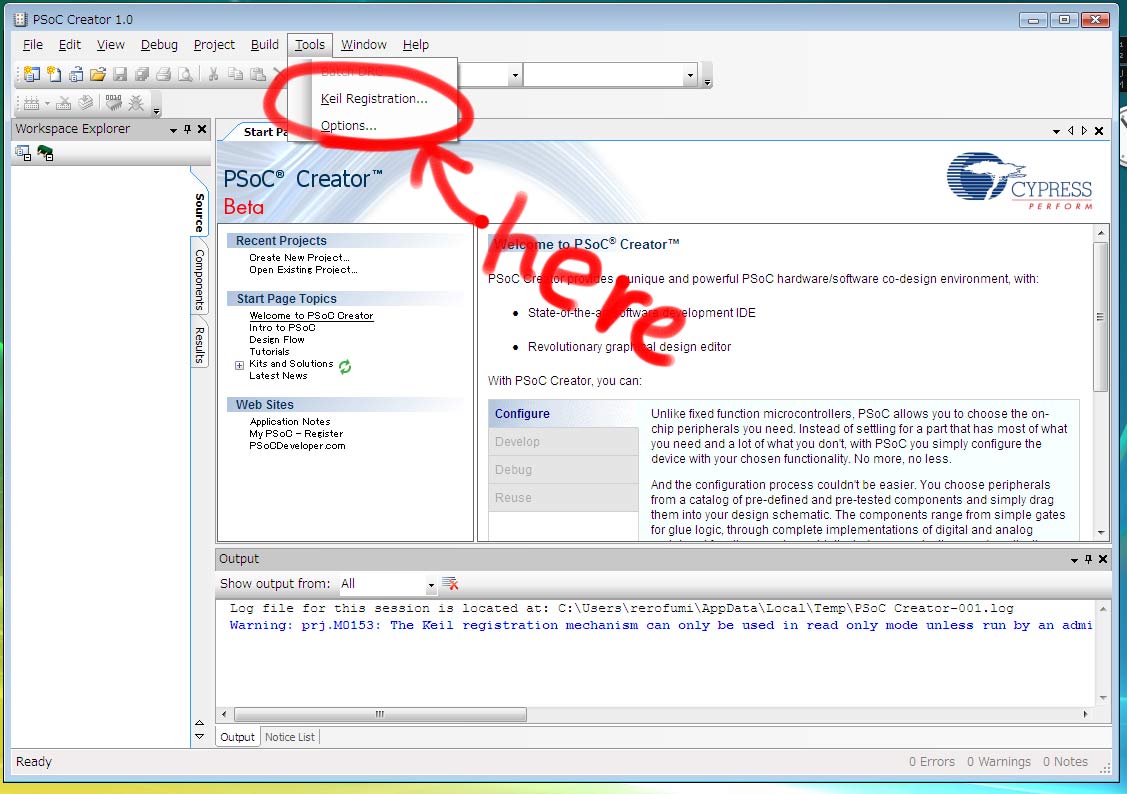The image size is (1127, 794).
Task: Click the collapse-all icon in Workspace Explorer
Action: [x=23, y=153]
